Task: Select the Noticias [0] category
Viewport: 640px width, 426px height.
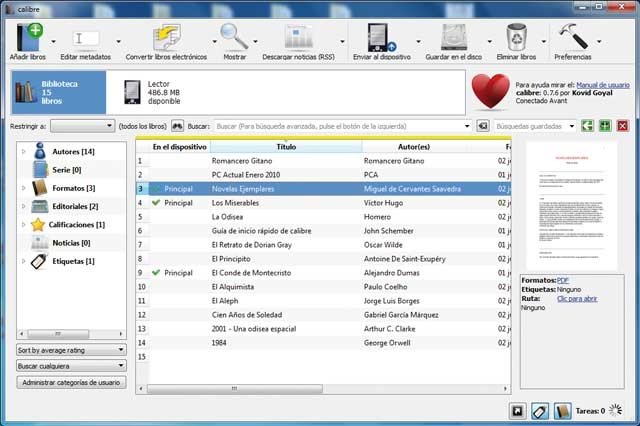Action: point(71,243)
